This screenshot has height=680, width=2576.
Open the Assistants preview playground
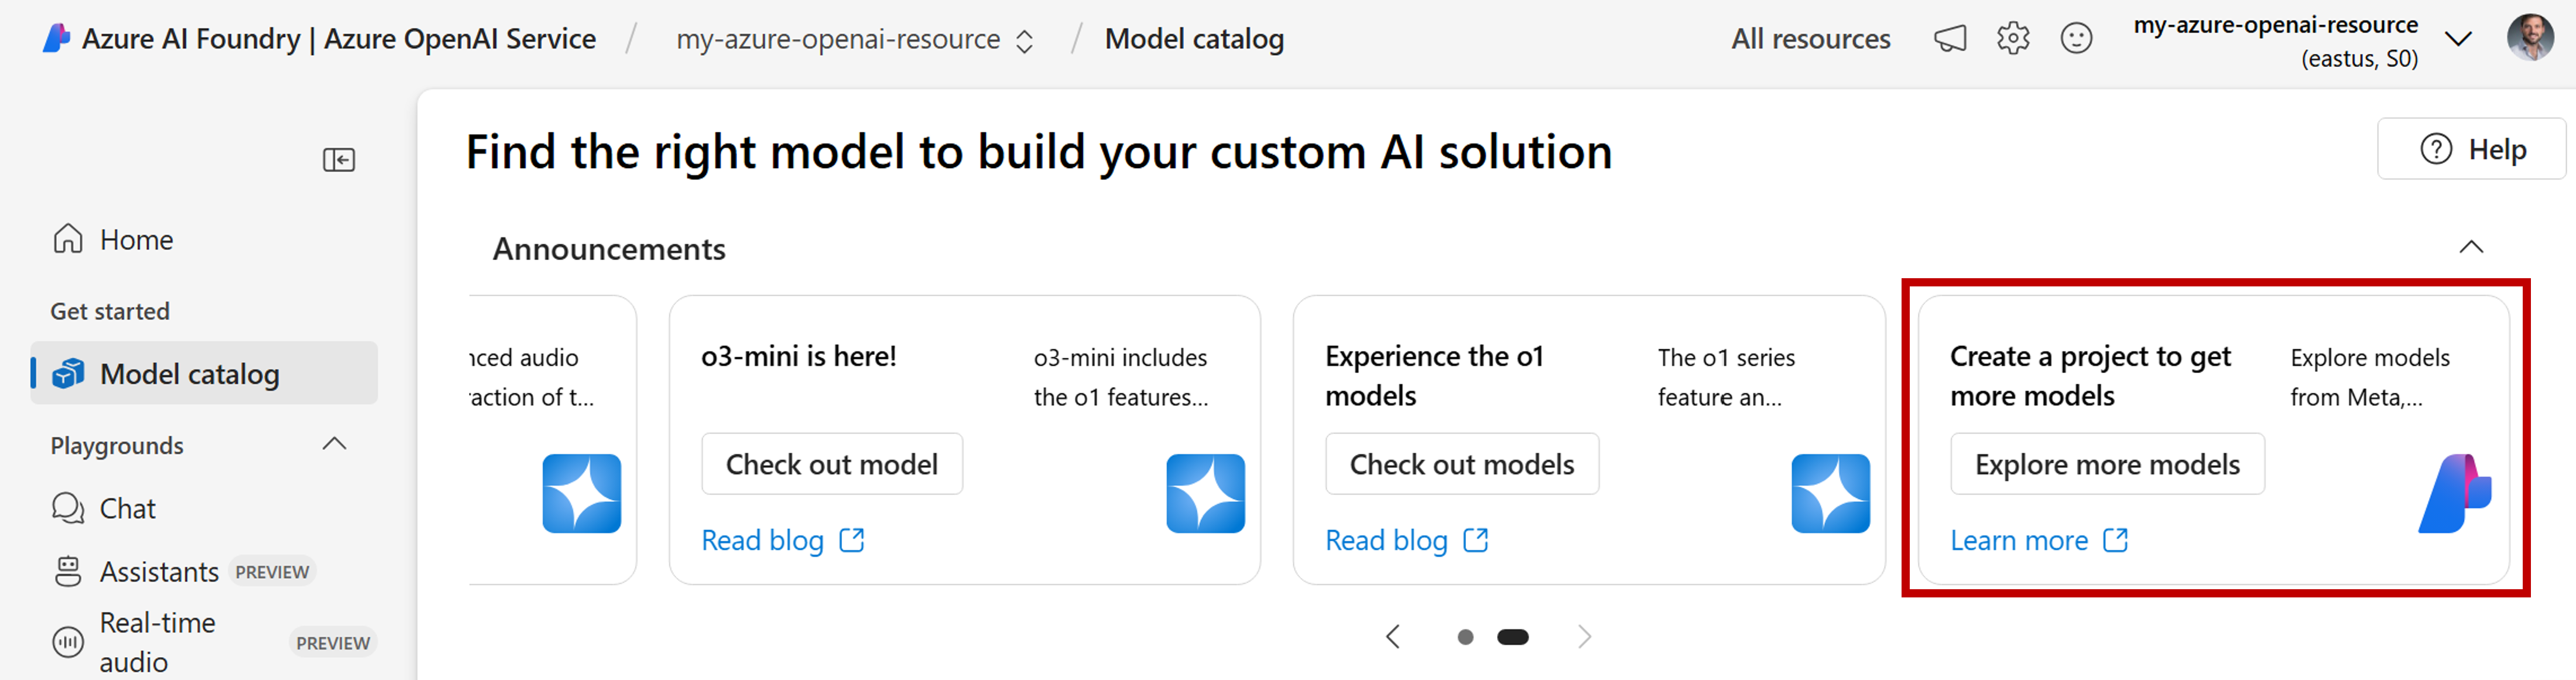tap(159, 572)
